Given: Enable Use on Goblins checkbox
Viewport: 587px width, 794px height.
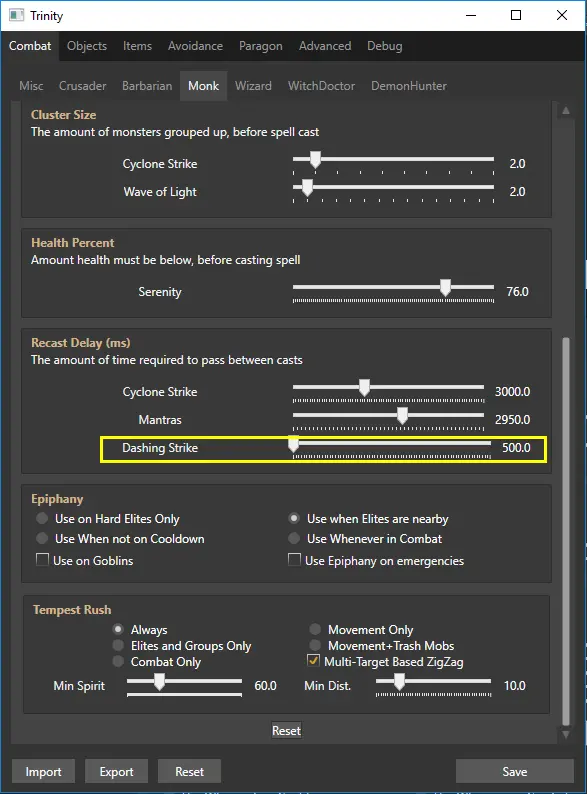Looking at the screenshot, I should (43, 560).
